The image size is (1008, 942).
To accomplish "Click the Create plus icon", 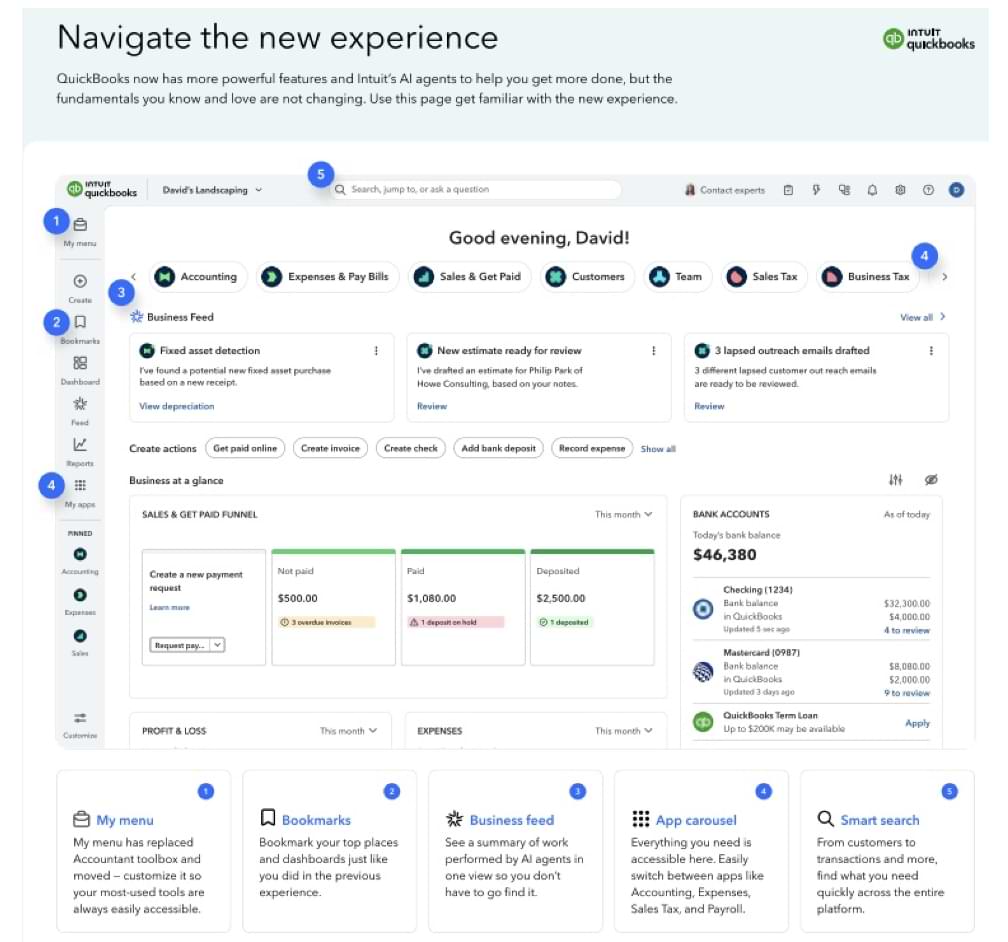I will pos(80,282).
